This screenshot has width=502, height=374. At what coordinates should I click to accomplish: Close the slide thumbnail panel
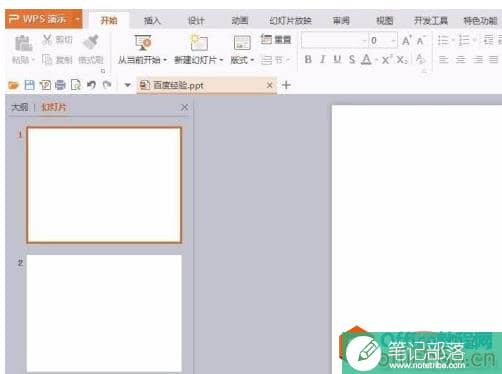(x=184, y=107)
